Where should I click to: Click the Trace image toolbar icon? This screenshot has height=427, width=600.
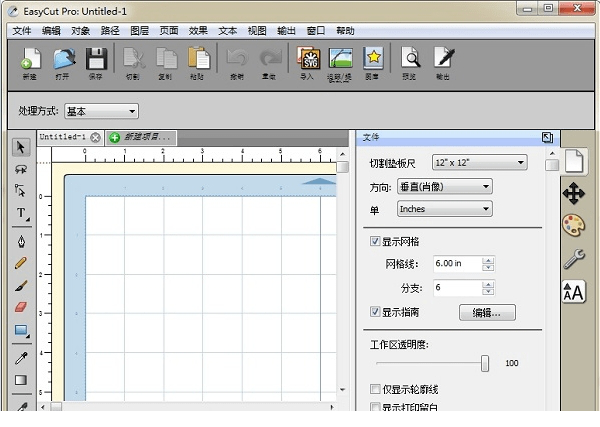coord(340,59)
